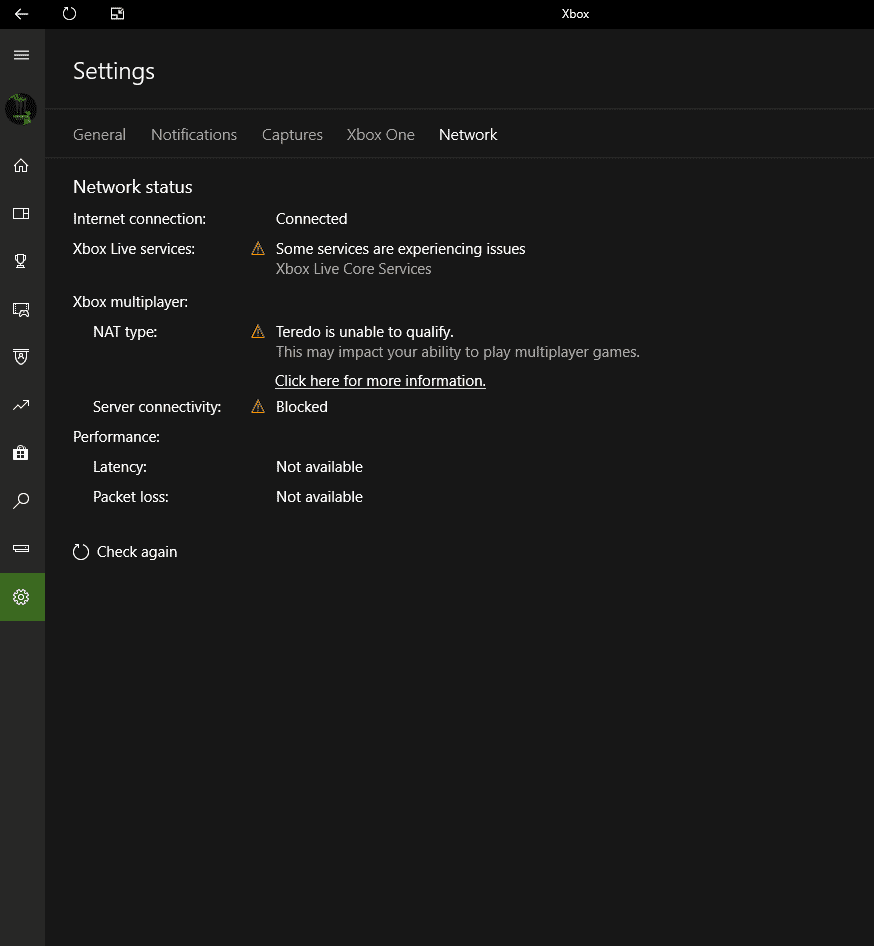Open Trending from the sidebar
The height and width of the screenshot is (946, 874).
point(21,405)
